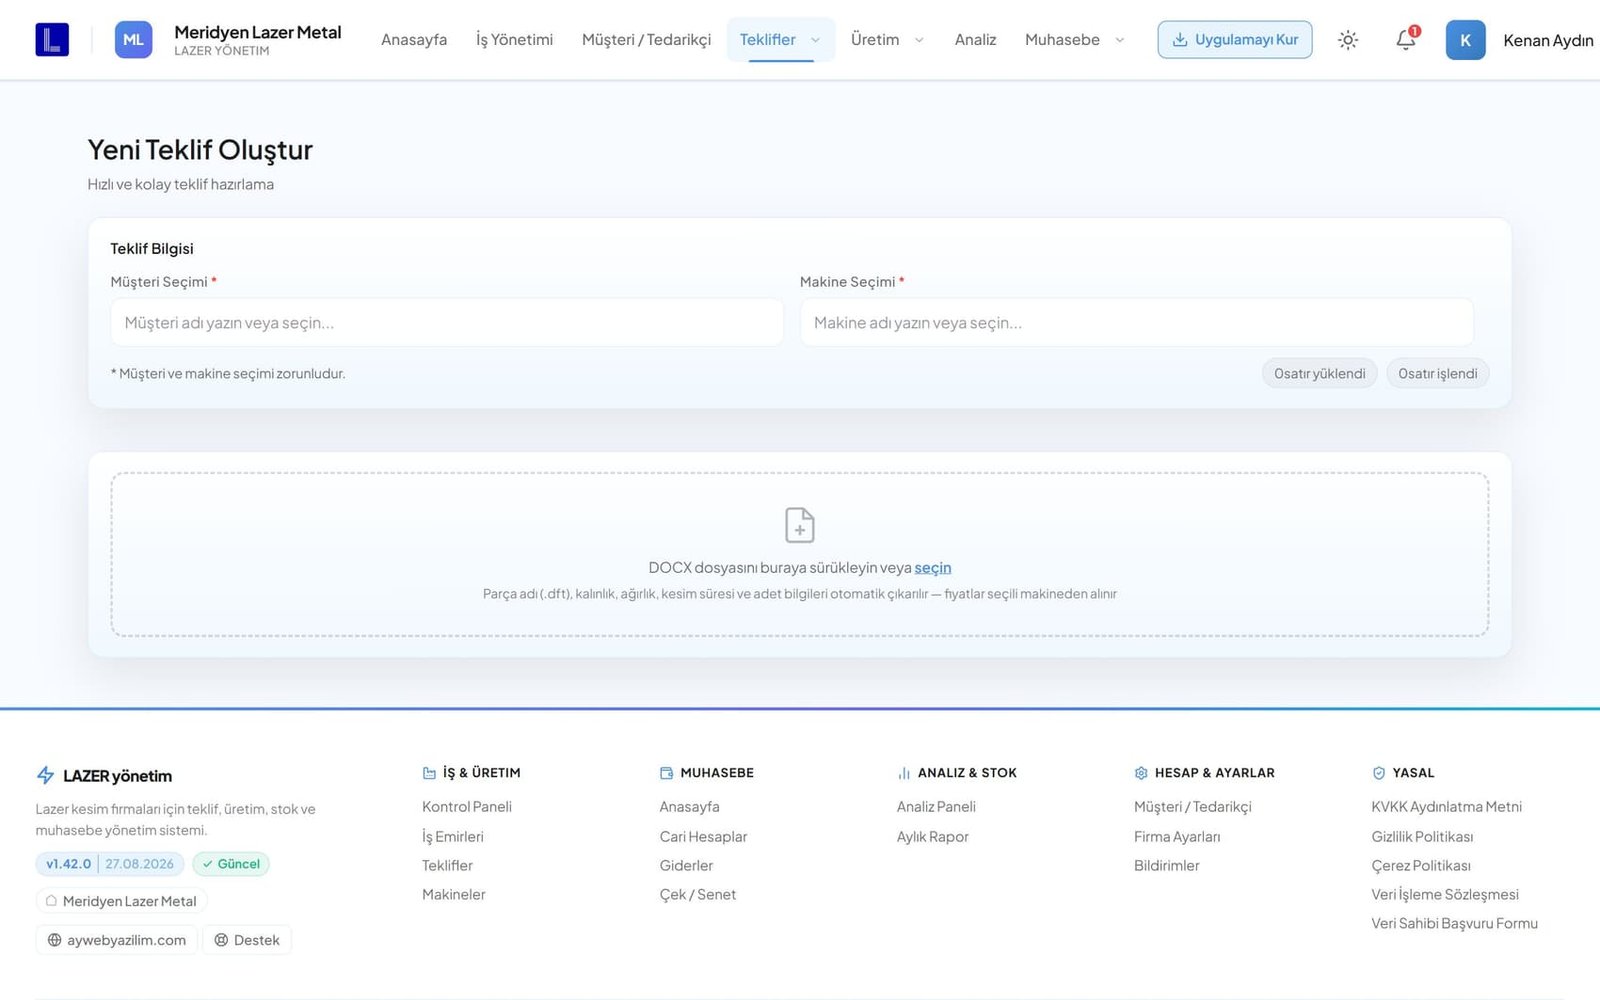Screen dimensions: 1600x1000
Task: Click the İş & Üretim folder icon
Action: click(429, 773)
